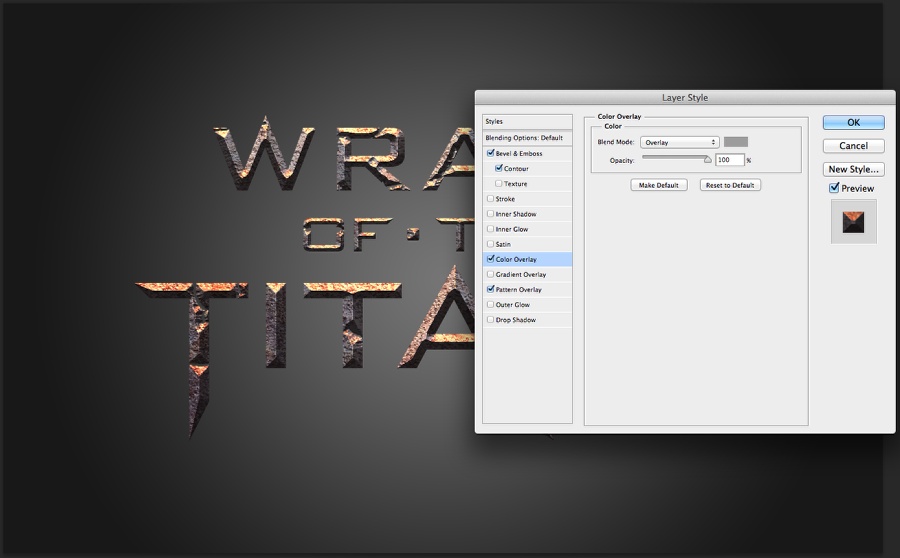Confirm with the OK button
Viewport: 900px width, 558px height.
pyautogui.click(x=854, y=122)
